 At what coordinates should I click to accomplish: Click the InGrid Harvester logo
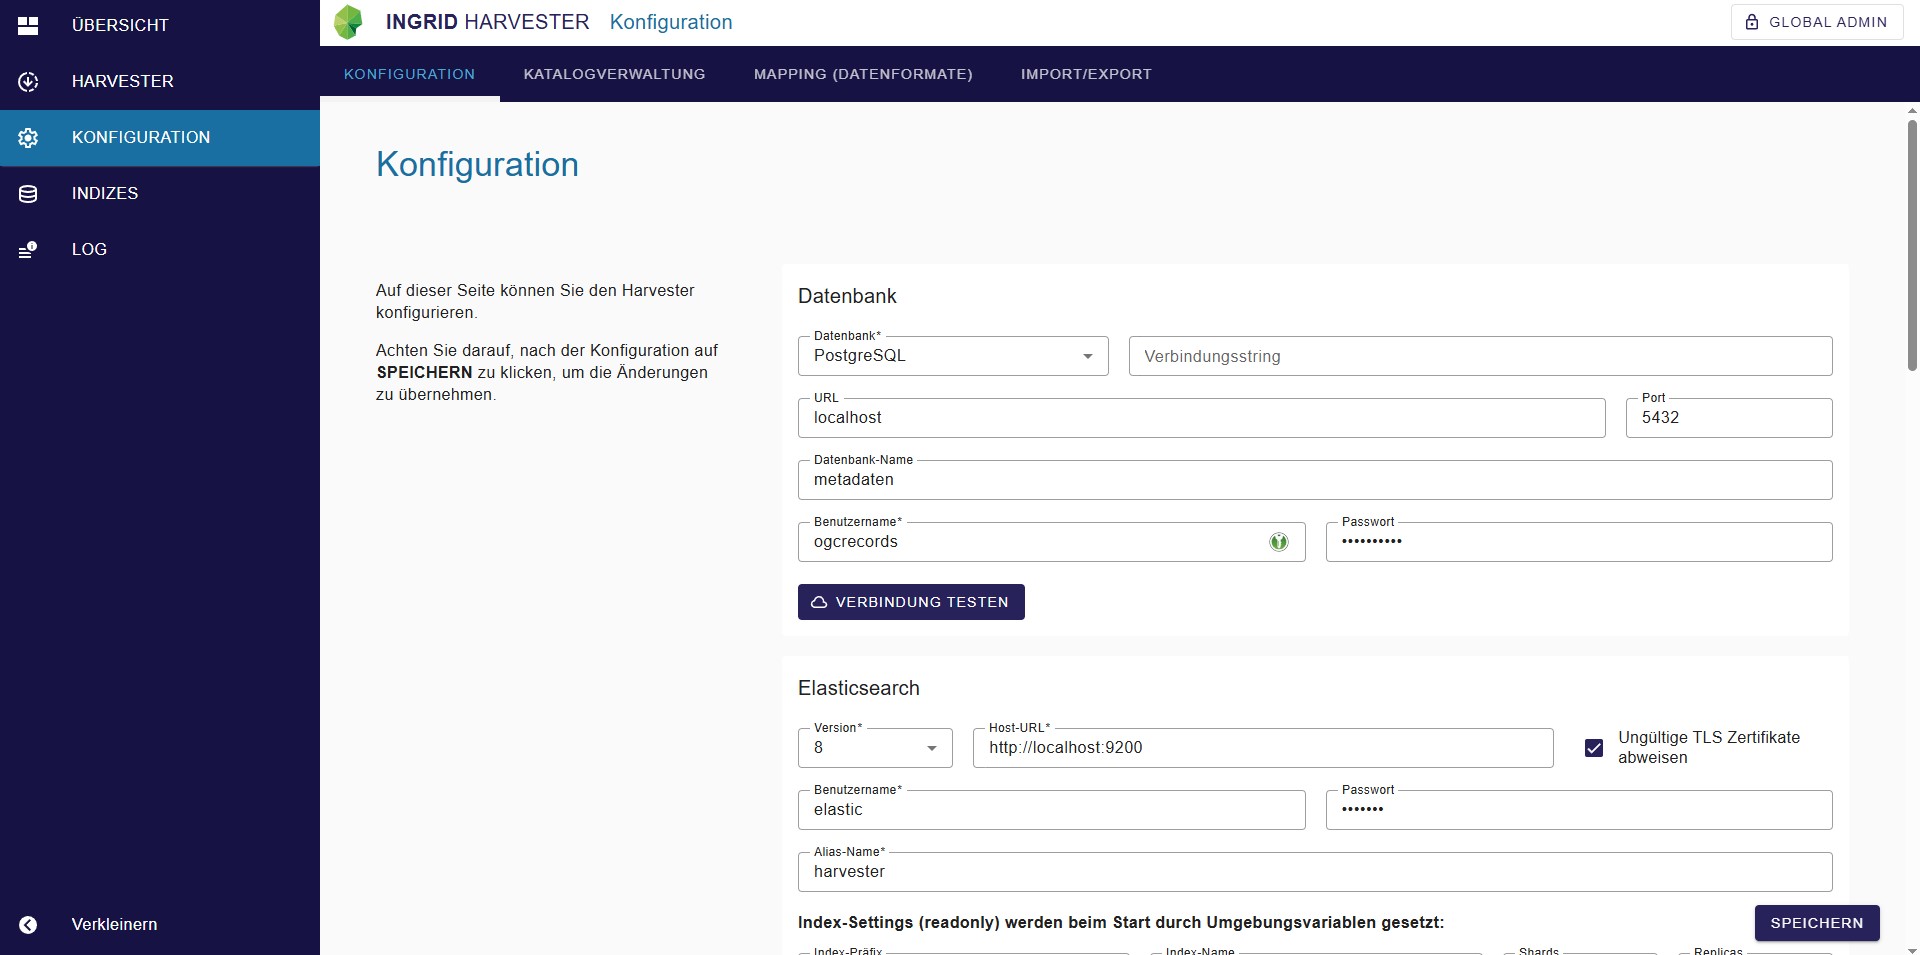pos(348,22)
